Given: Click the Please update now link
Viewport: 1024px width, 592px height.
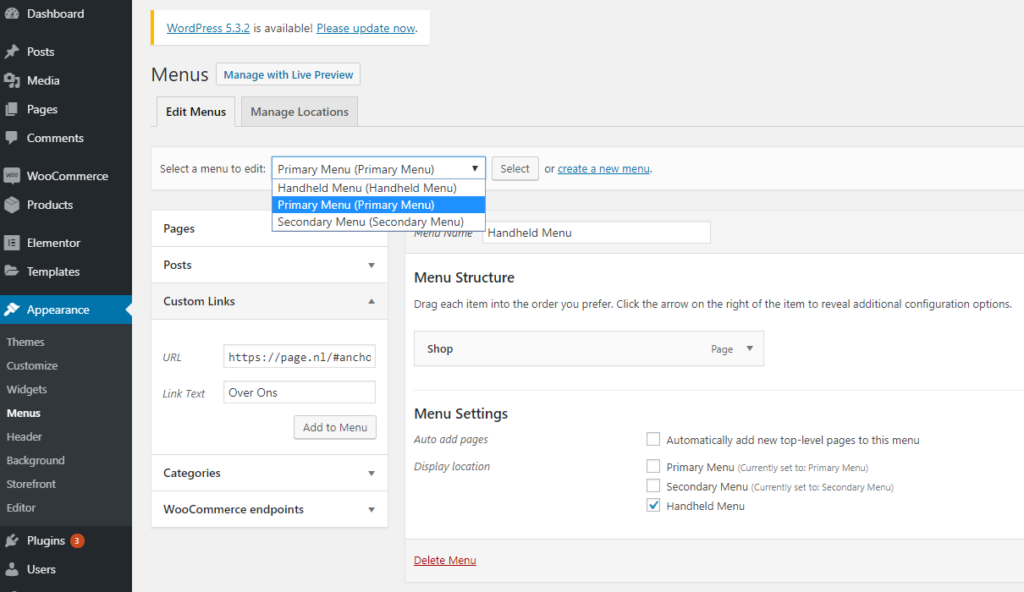Looking at the screenshot, I should click(x=366, y=28).
